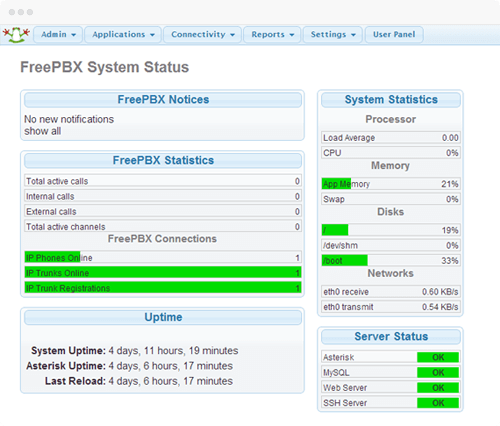
Task: Click the FreePBX Connections heading
Action: coord(162,239)
